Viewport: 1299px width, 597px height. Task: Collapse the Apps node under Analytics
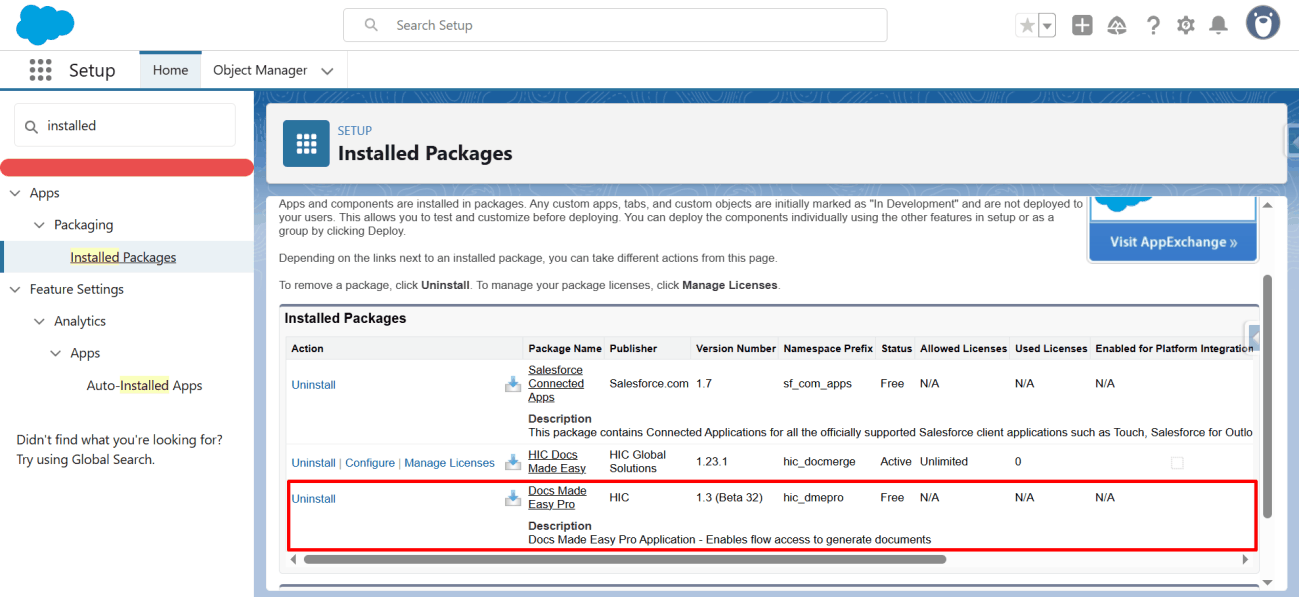[x=55, y=353]
